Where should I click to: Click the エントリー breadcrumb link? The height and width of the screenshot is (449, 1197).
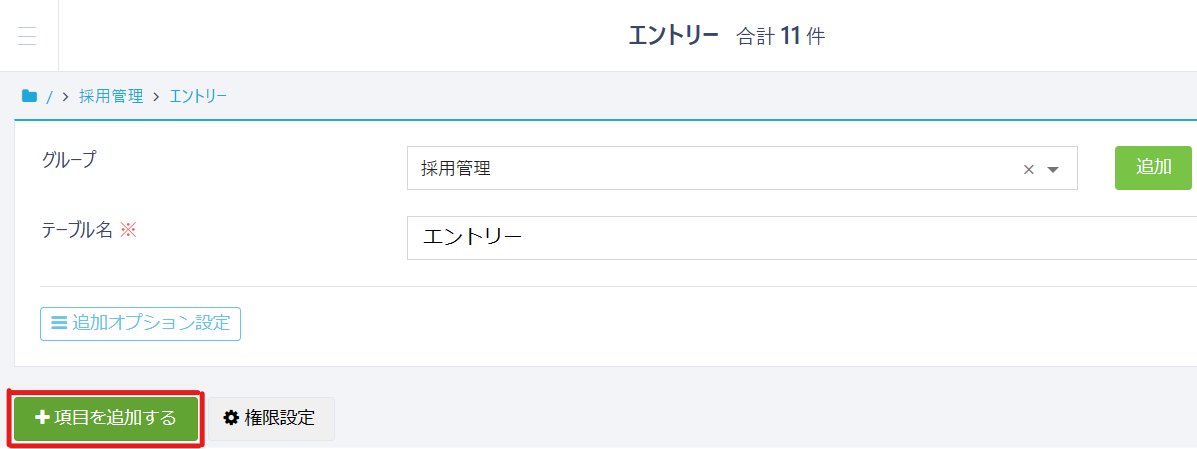click(198, 97)
